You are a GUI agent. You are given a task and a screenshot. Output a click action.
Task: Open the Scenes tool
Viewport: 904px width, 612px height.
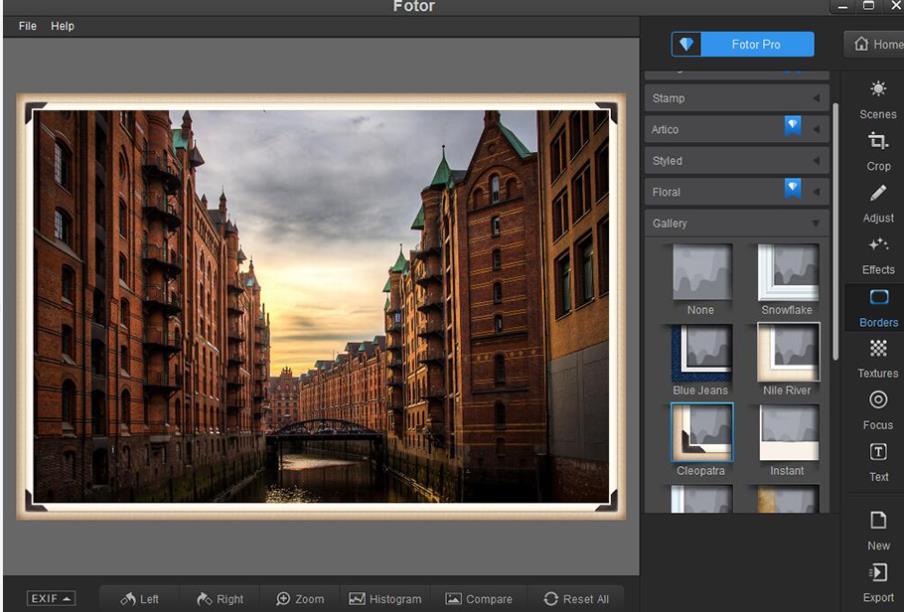coord(877,100)
